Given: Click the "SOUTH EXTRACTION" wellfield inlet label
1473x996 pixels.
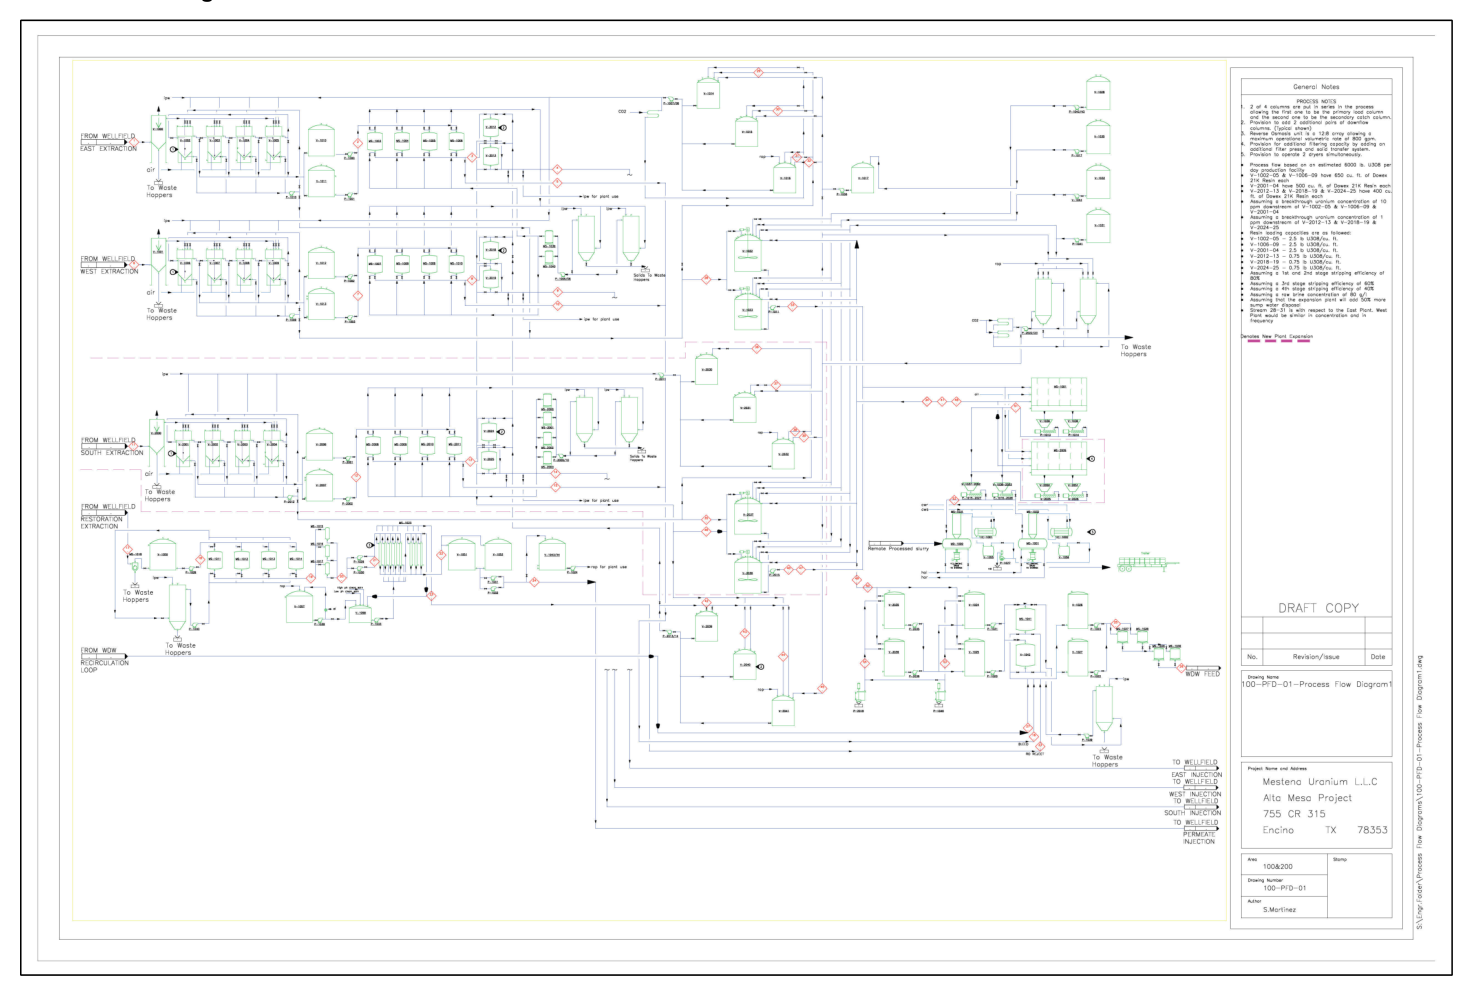Looking at the screenshot, I should pos(112,453).
